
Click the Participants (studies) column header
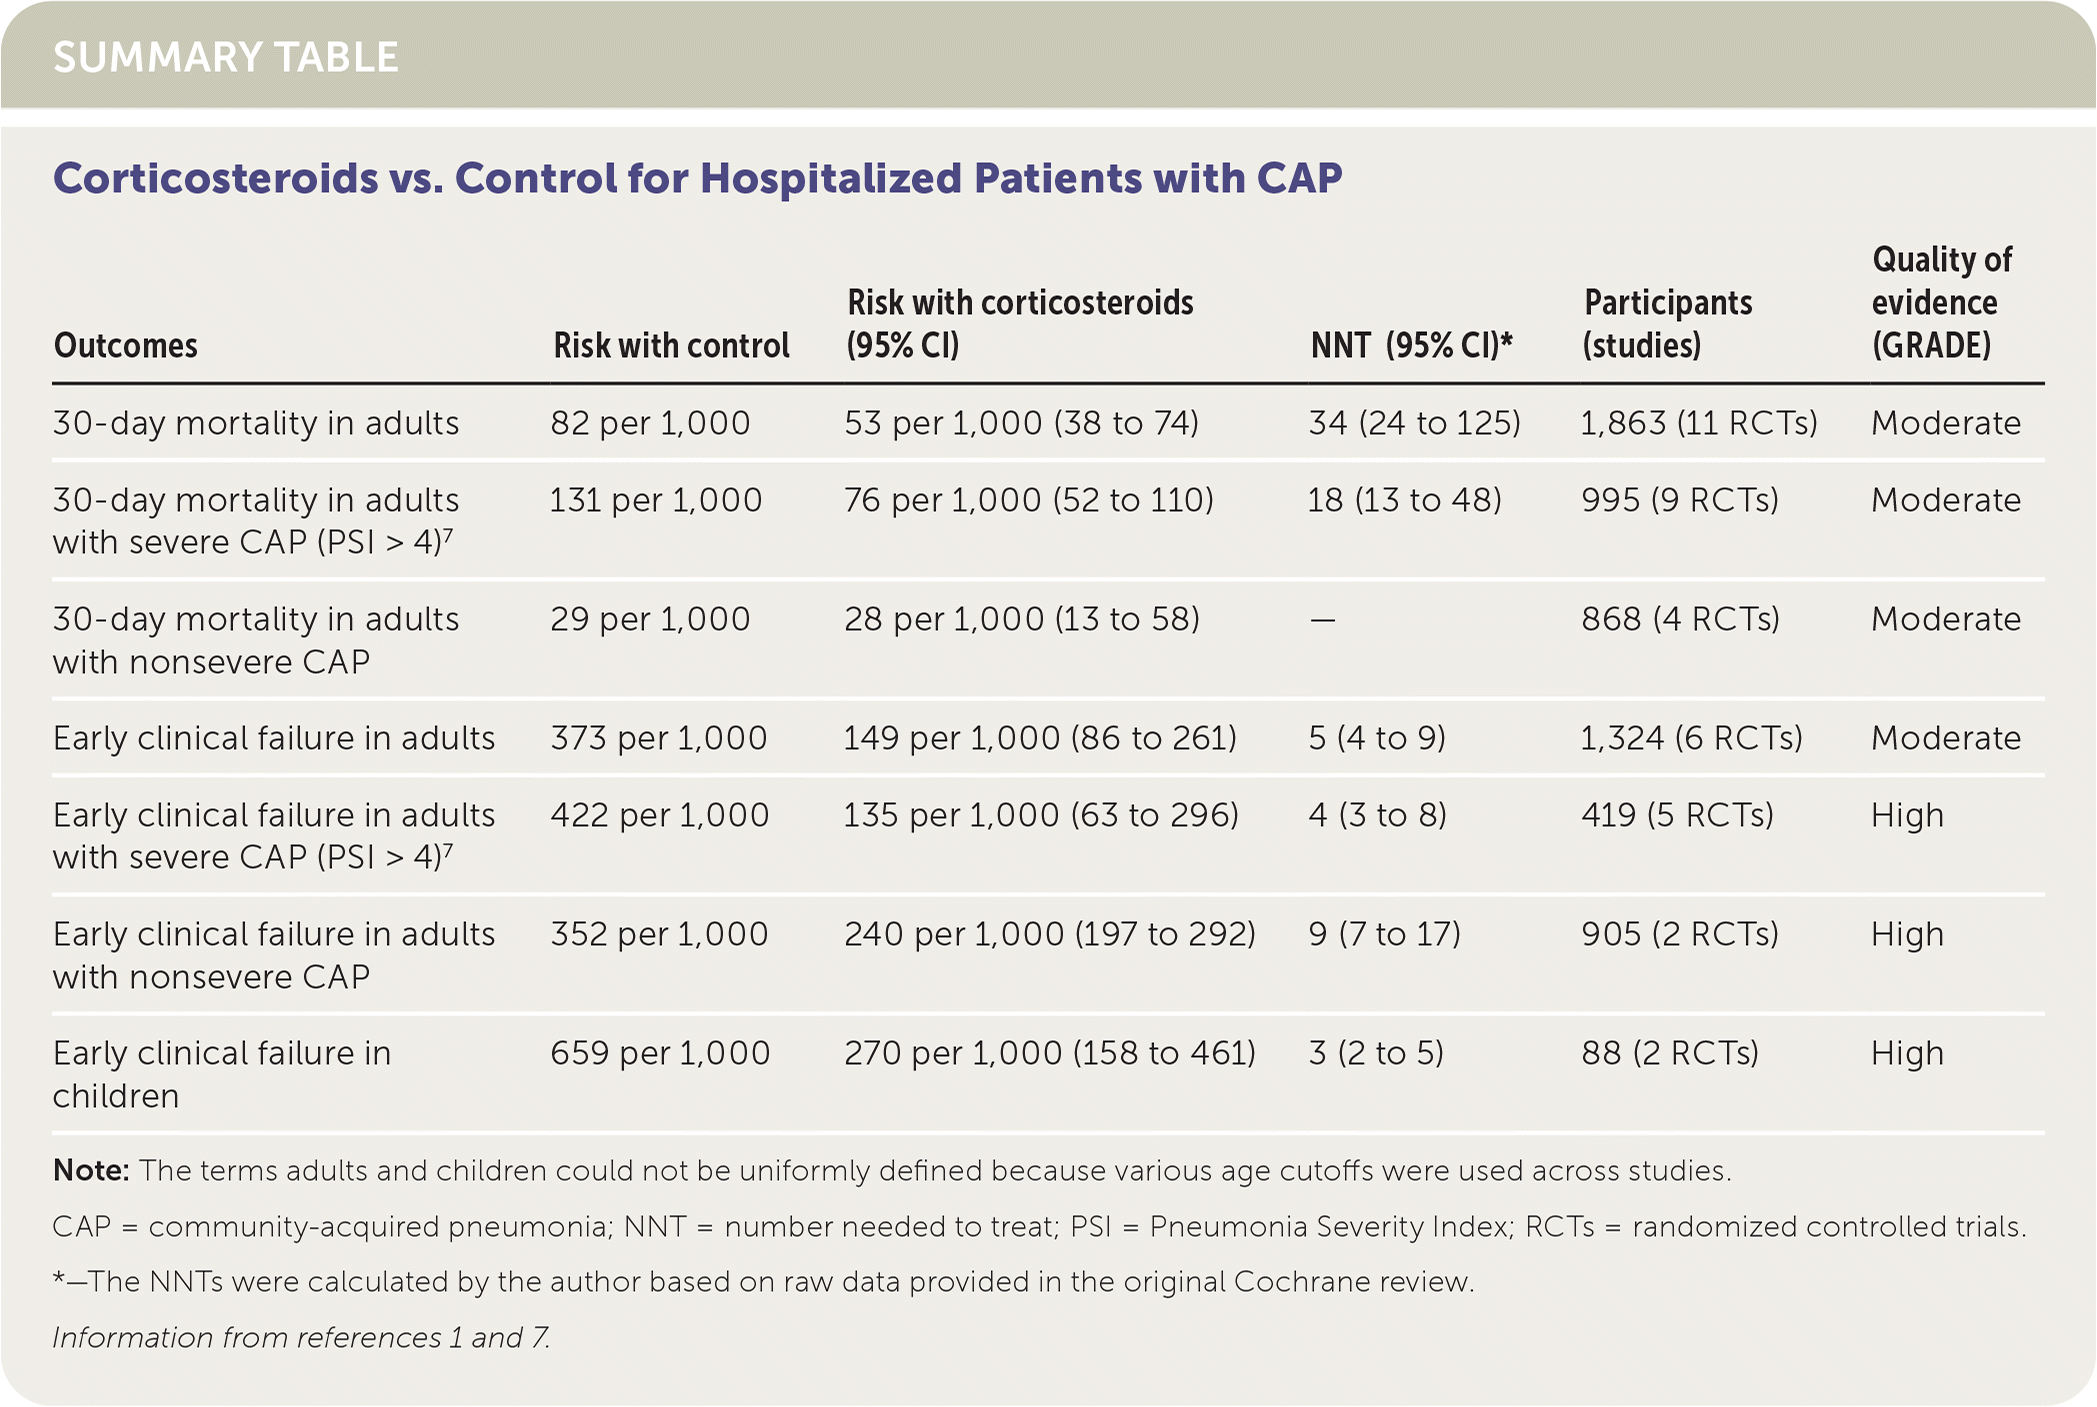tap(1667, 324)
